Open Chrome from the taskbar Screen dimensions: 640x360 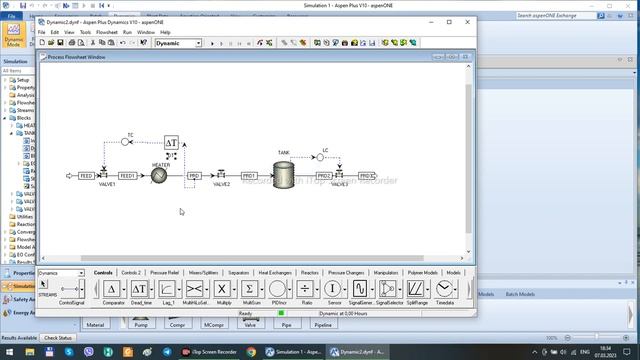[x=251, y=352]
